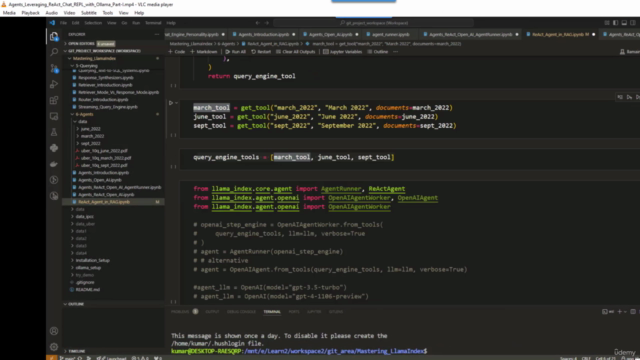Click Run All in notebook toolbar
This screenshot has width=640, height=360.
click(236, 52)
